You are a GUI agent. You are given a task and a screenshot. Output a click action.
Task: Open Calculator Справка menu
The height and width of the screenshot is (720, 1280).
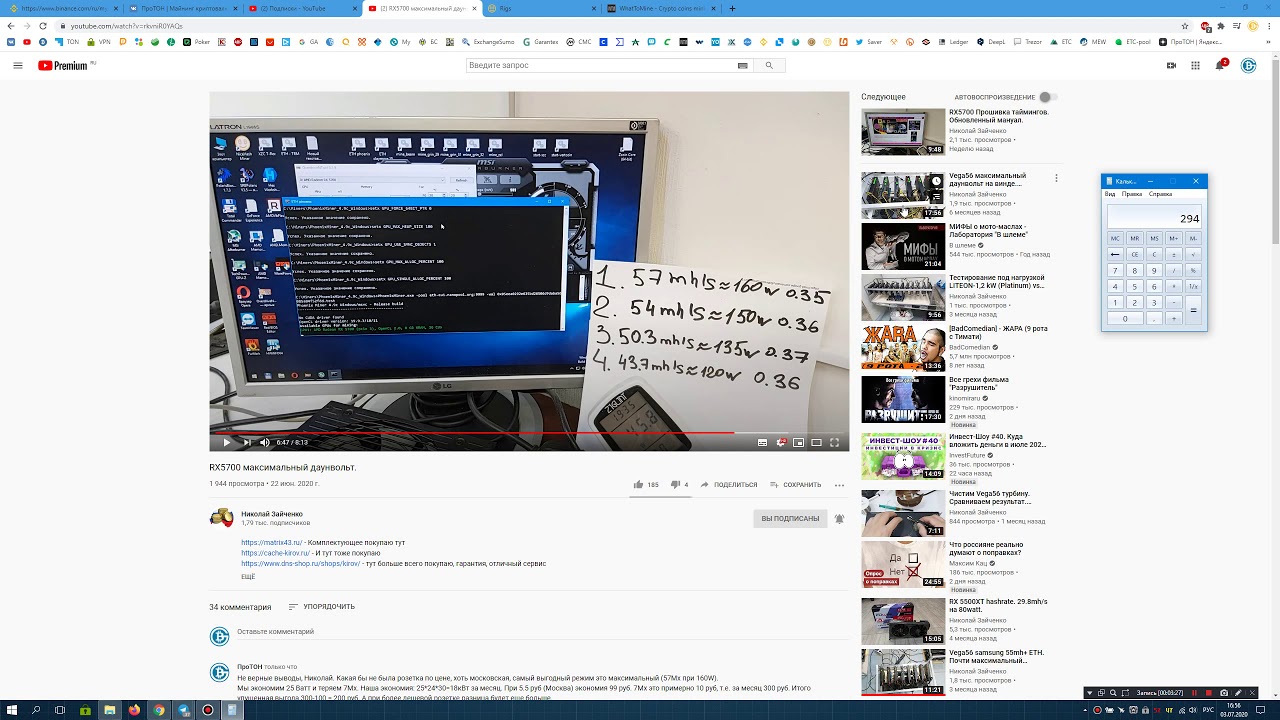tap(1160, 194)
